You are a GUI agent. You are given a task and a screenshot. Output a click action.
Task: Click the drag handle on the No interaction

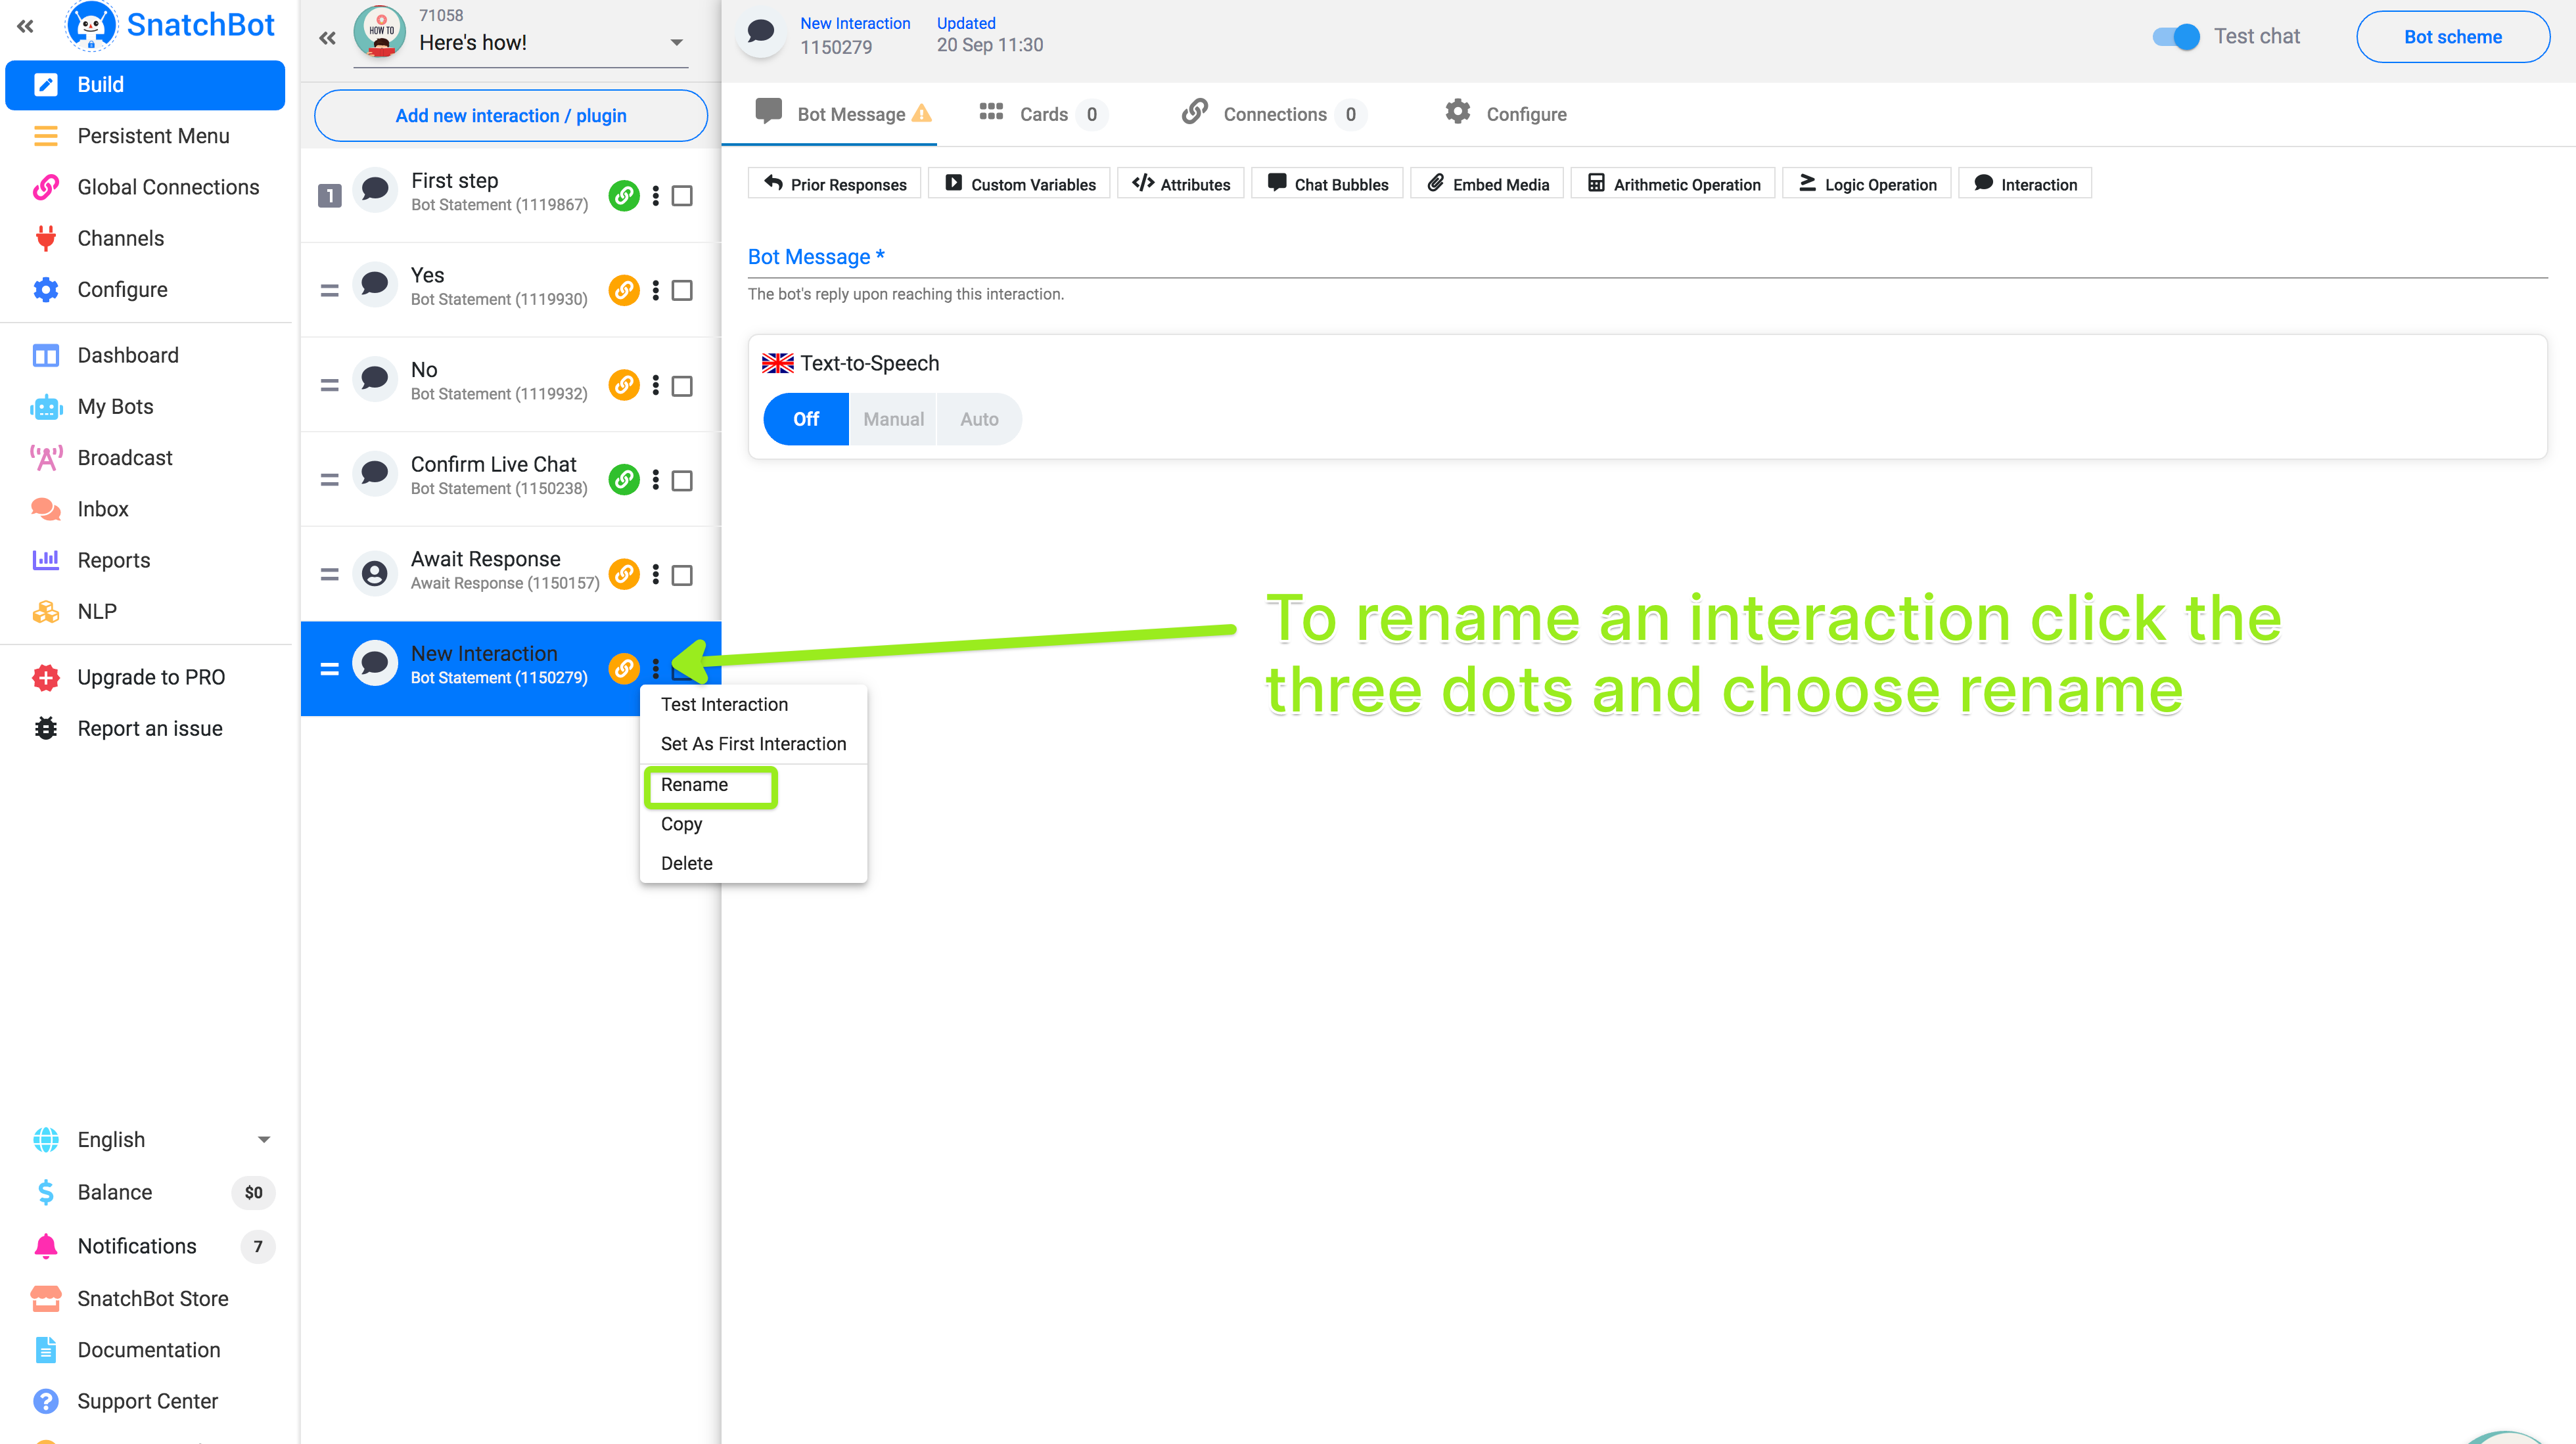pos(329,385)
